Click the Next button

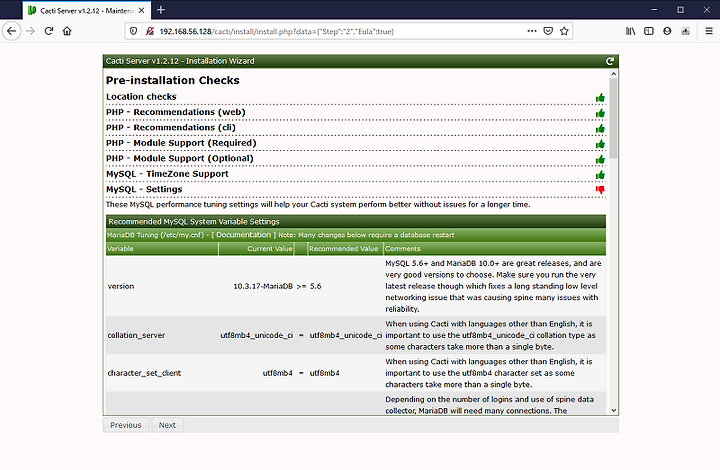tap(167, 425)
